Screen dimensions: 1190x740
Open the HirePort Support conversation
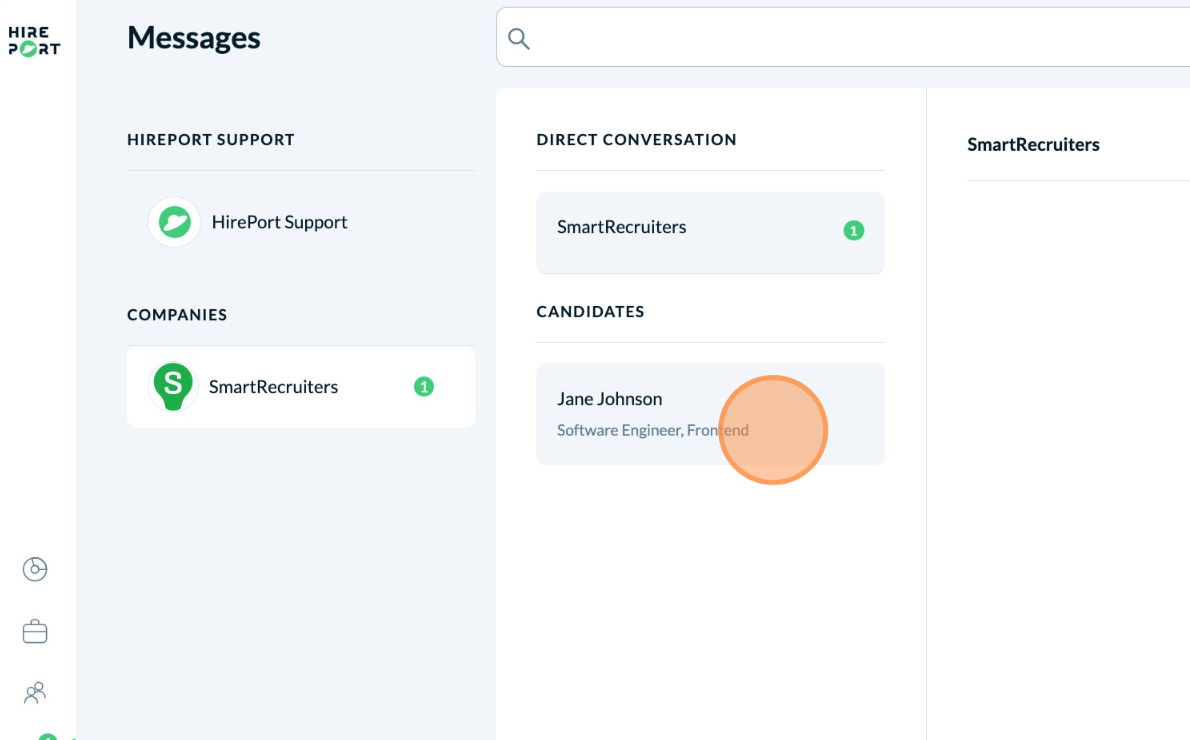click(x=301, y=222)
